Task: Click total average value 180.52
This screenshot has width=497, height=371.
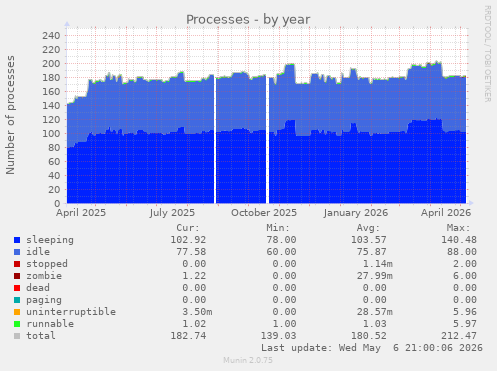Action: [x=369, y=336]
